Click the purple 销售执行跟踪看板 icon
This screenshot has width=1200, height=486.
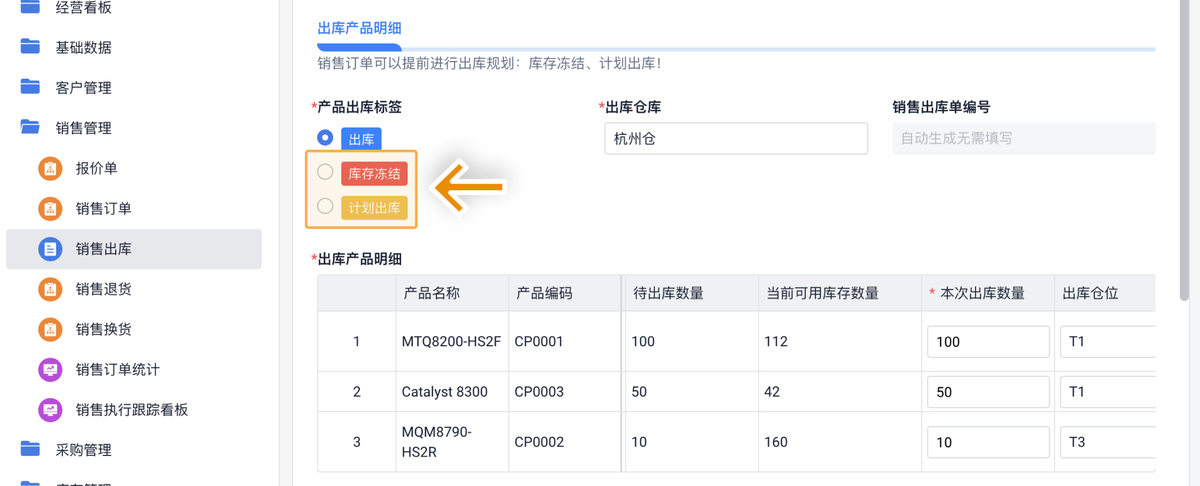tap(50, 409)
